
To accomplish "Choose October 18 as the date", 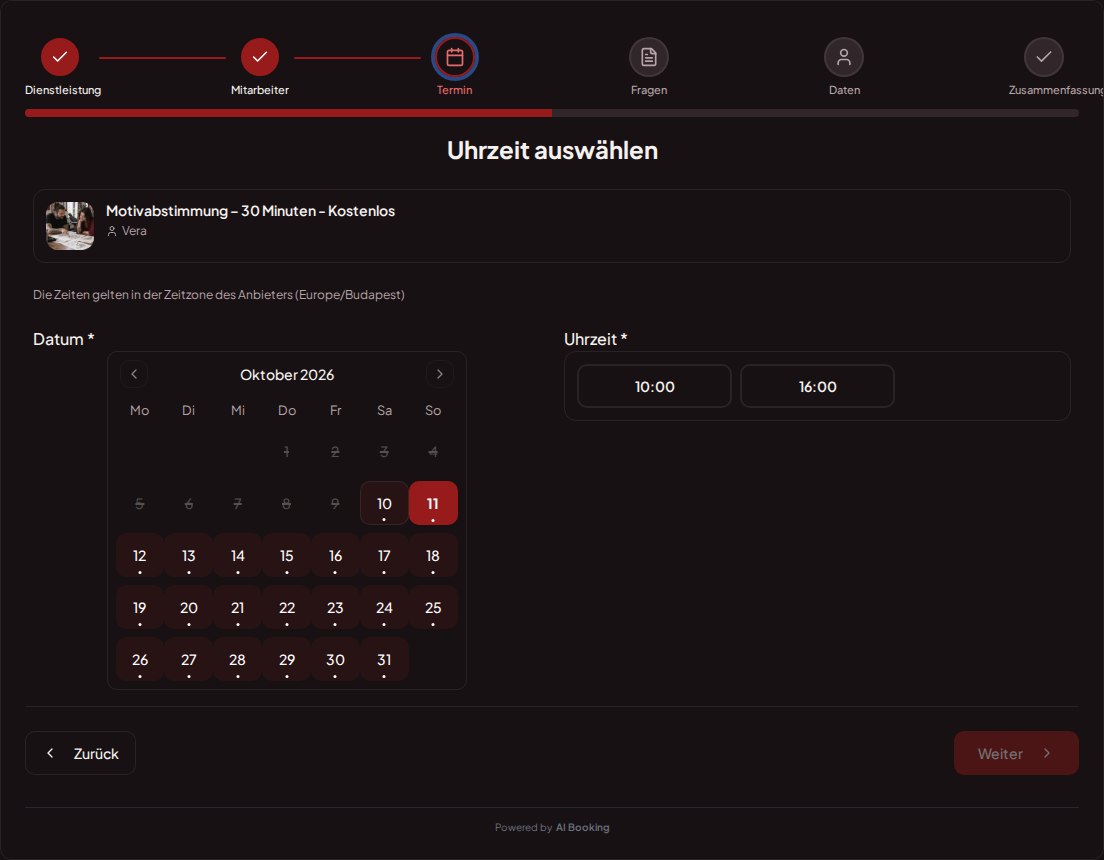I will [x=433, y=556].
